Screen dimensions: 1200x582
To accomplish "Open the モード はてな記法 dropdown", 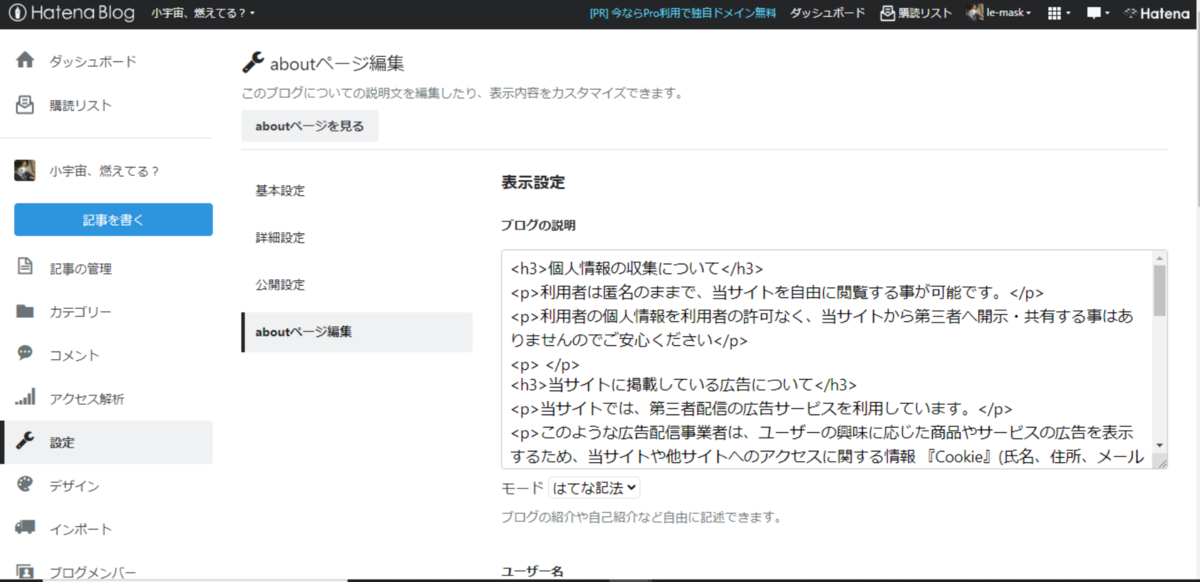I will point(594,488).
